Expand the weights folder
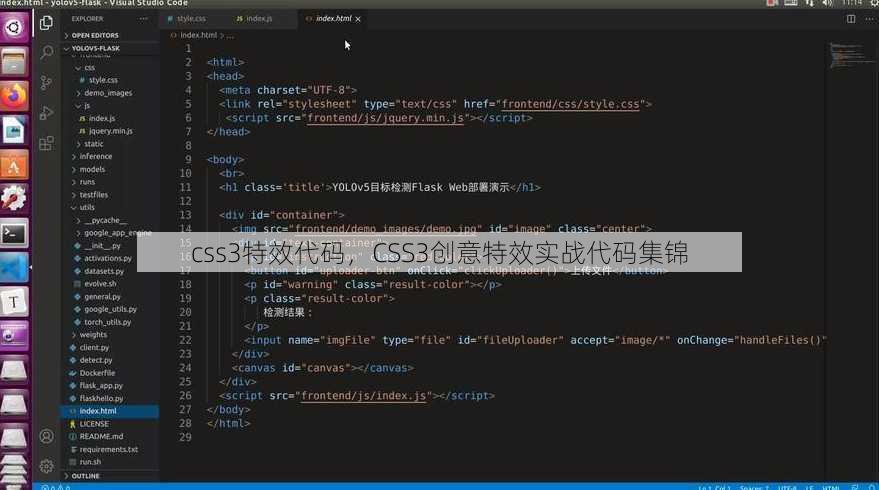The height and width of the screenshot is (490, 879). click(x=93, y=335)
